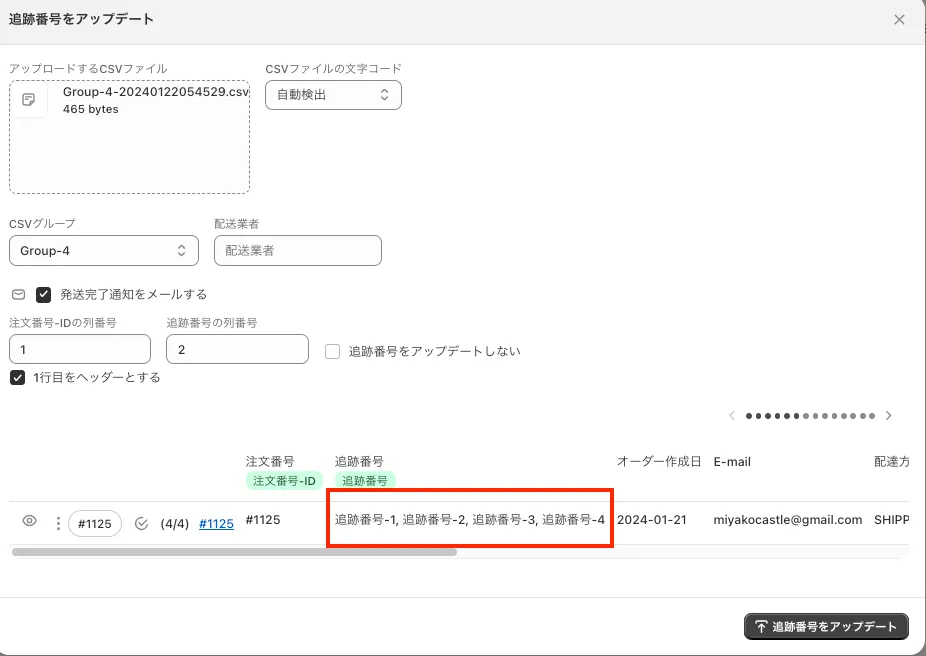Screen dimensions: 926x656
Task: Click the 注文番号-IDの列番号 input field
Action: [x=80, y=349]
